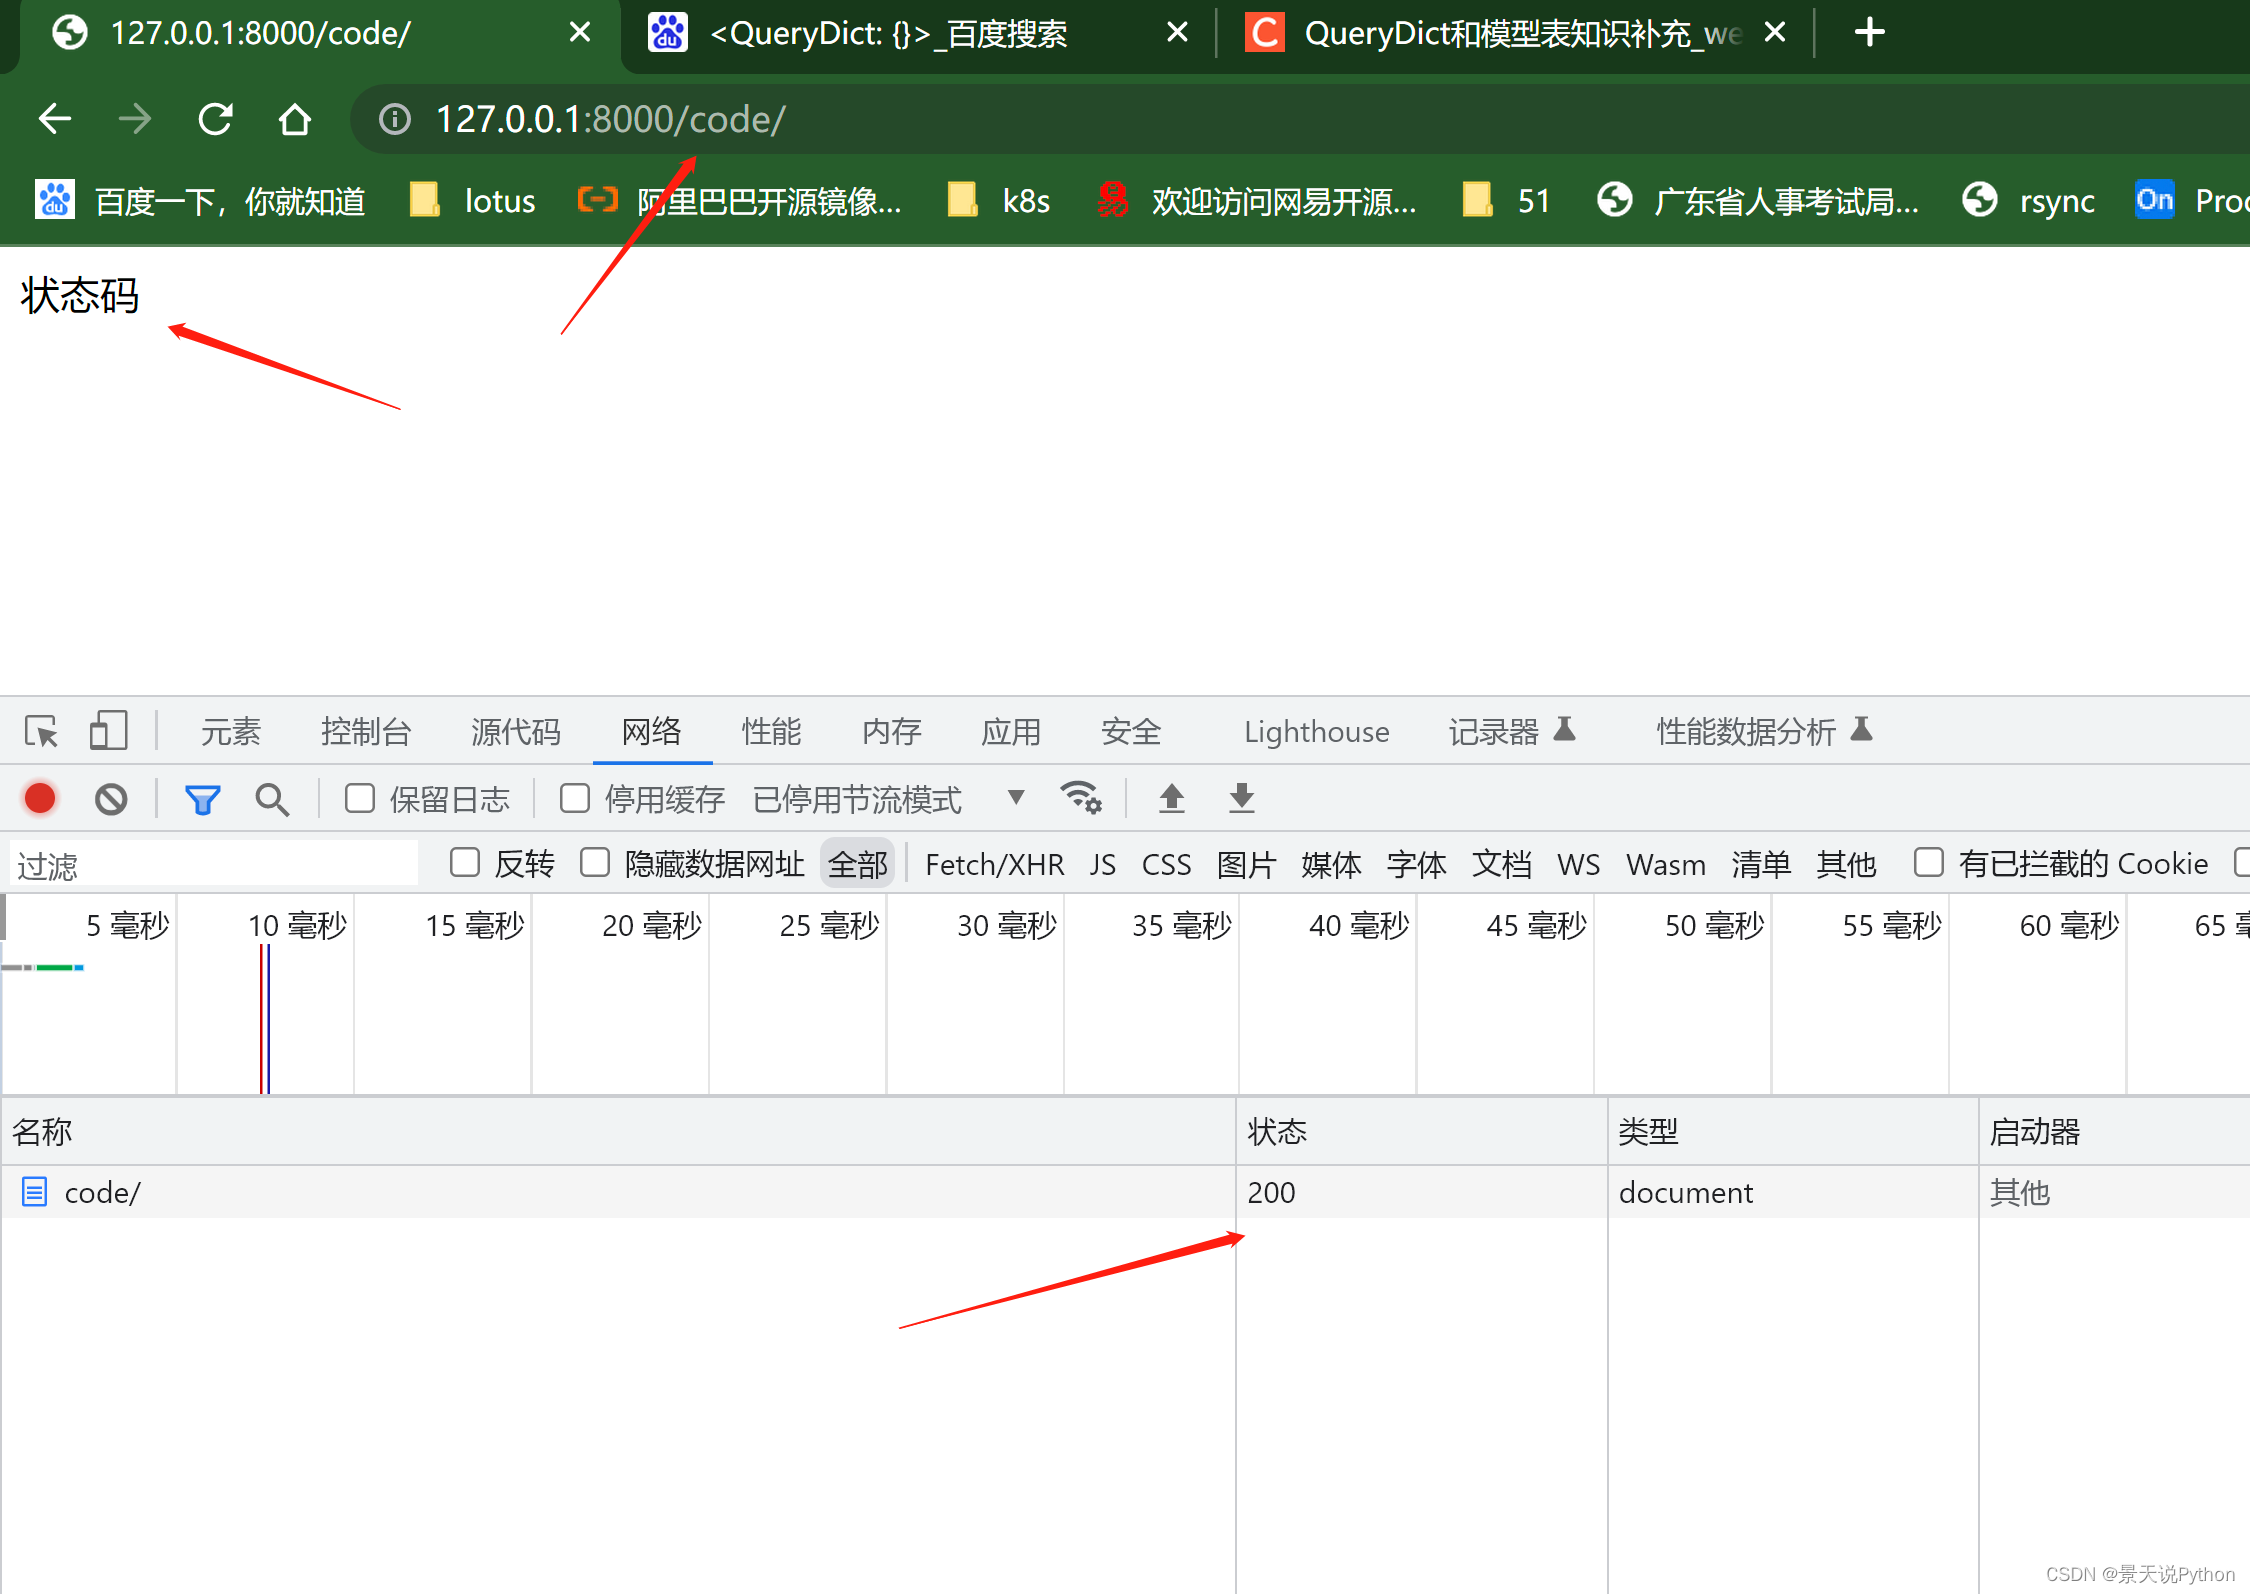Reload the current page
Screen dimensions: 2250x1594
[215, 119]
